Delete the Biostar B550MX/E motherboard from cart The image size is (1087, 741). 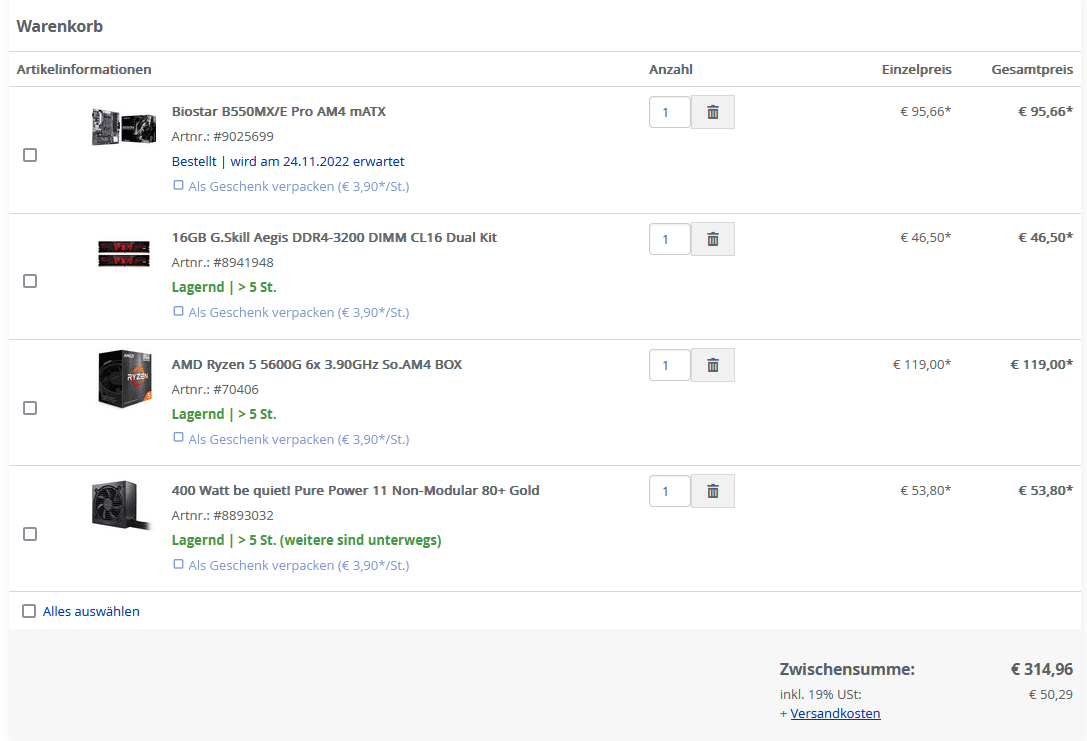[712, 112]
